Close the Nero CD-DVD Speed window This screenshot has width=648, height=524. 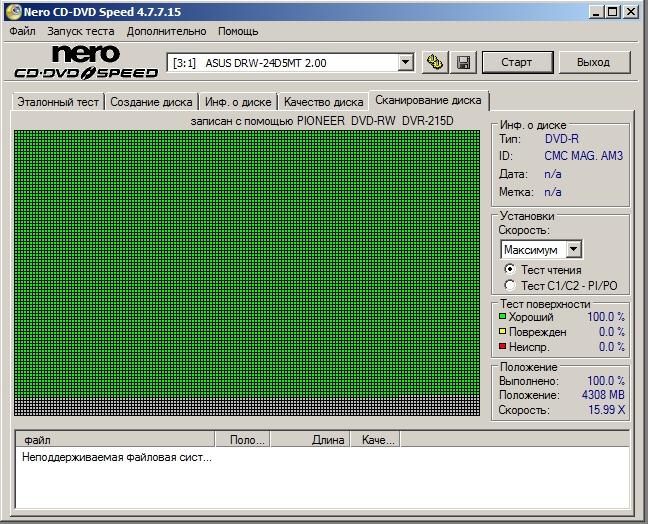pos(631,12)
